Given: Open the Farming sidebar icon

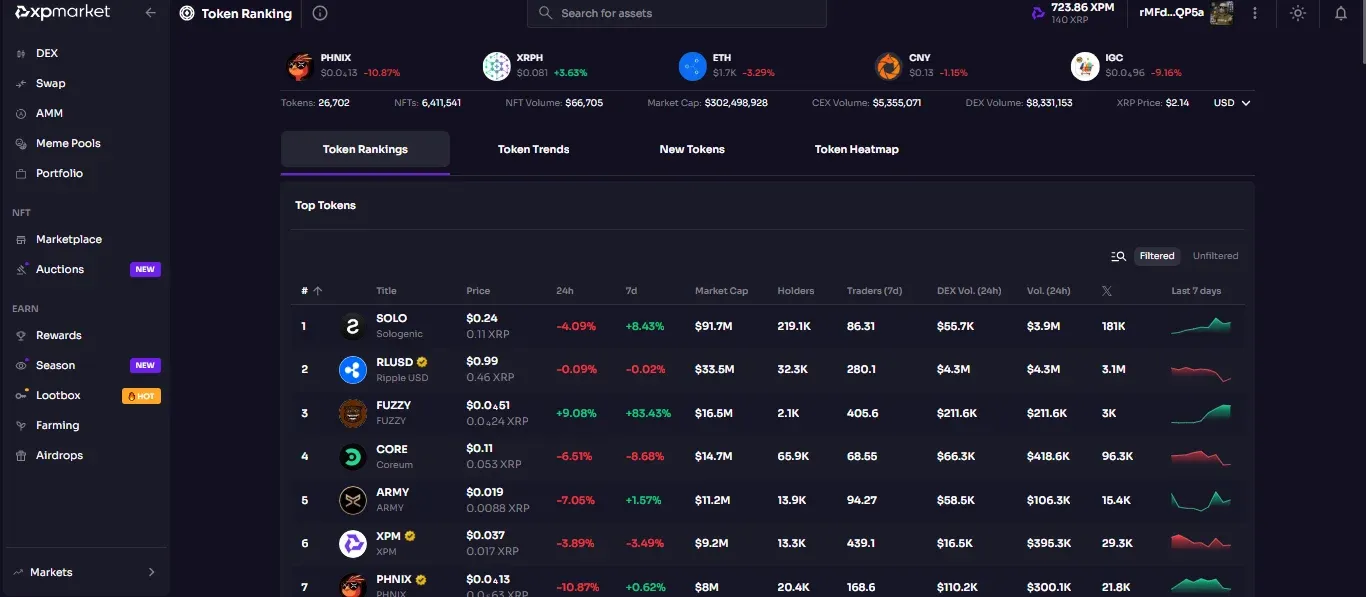Looking at the screenshot, I should [21, 425].
